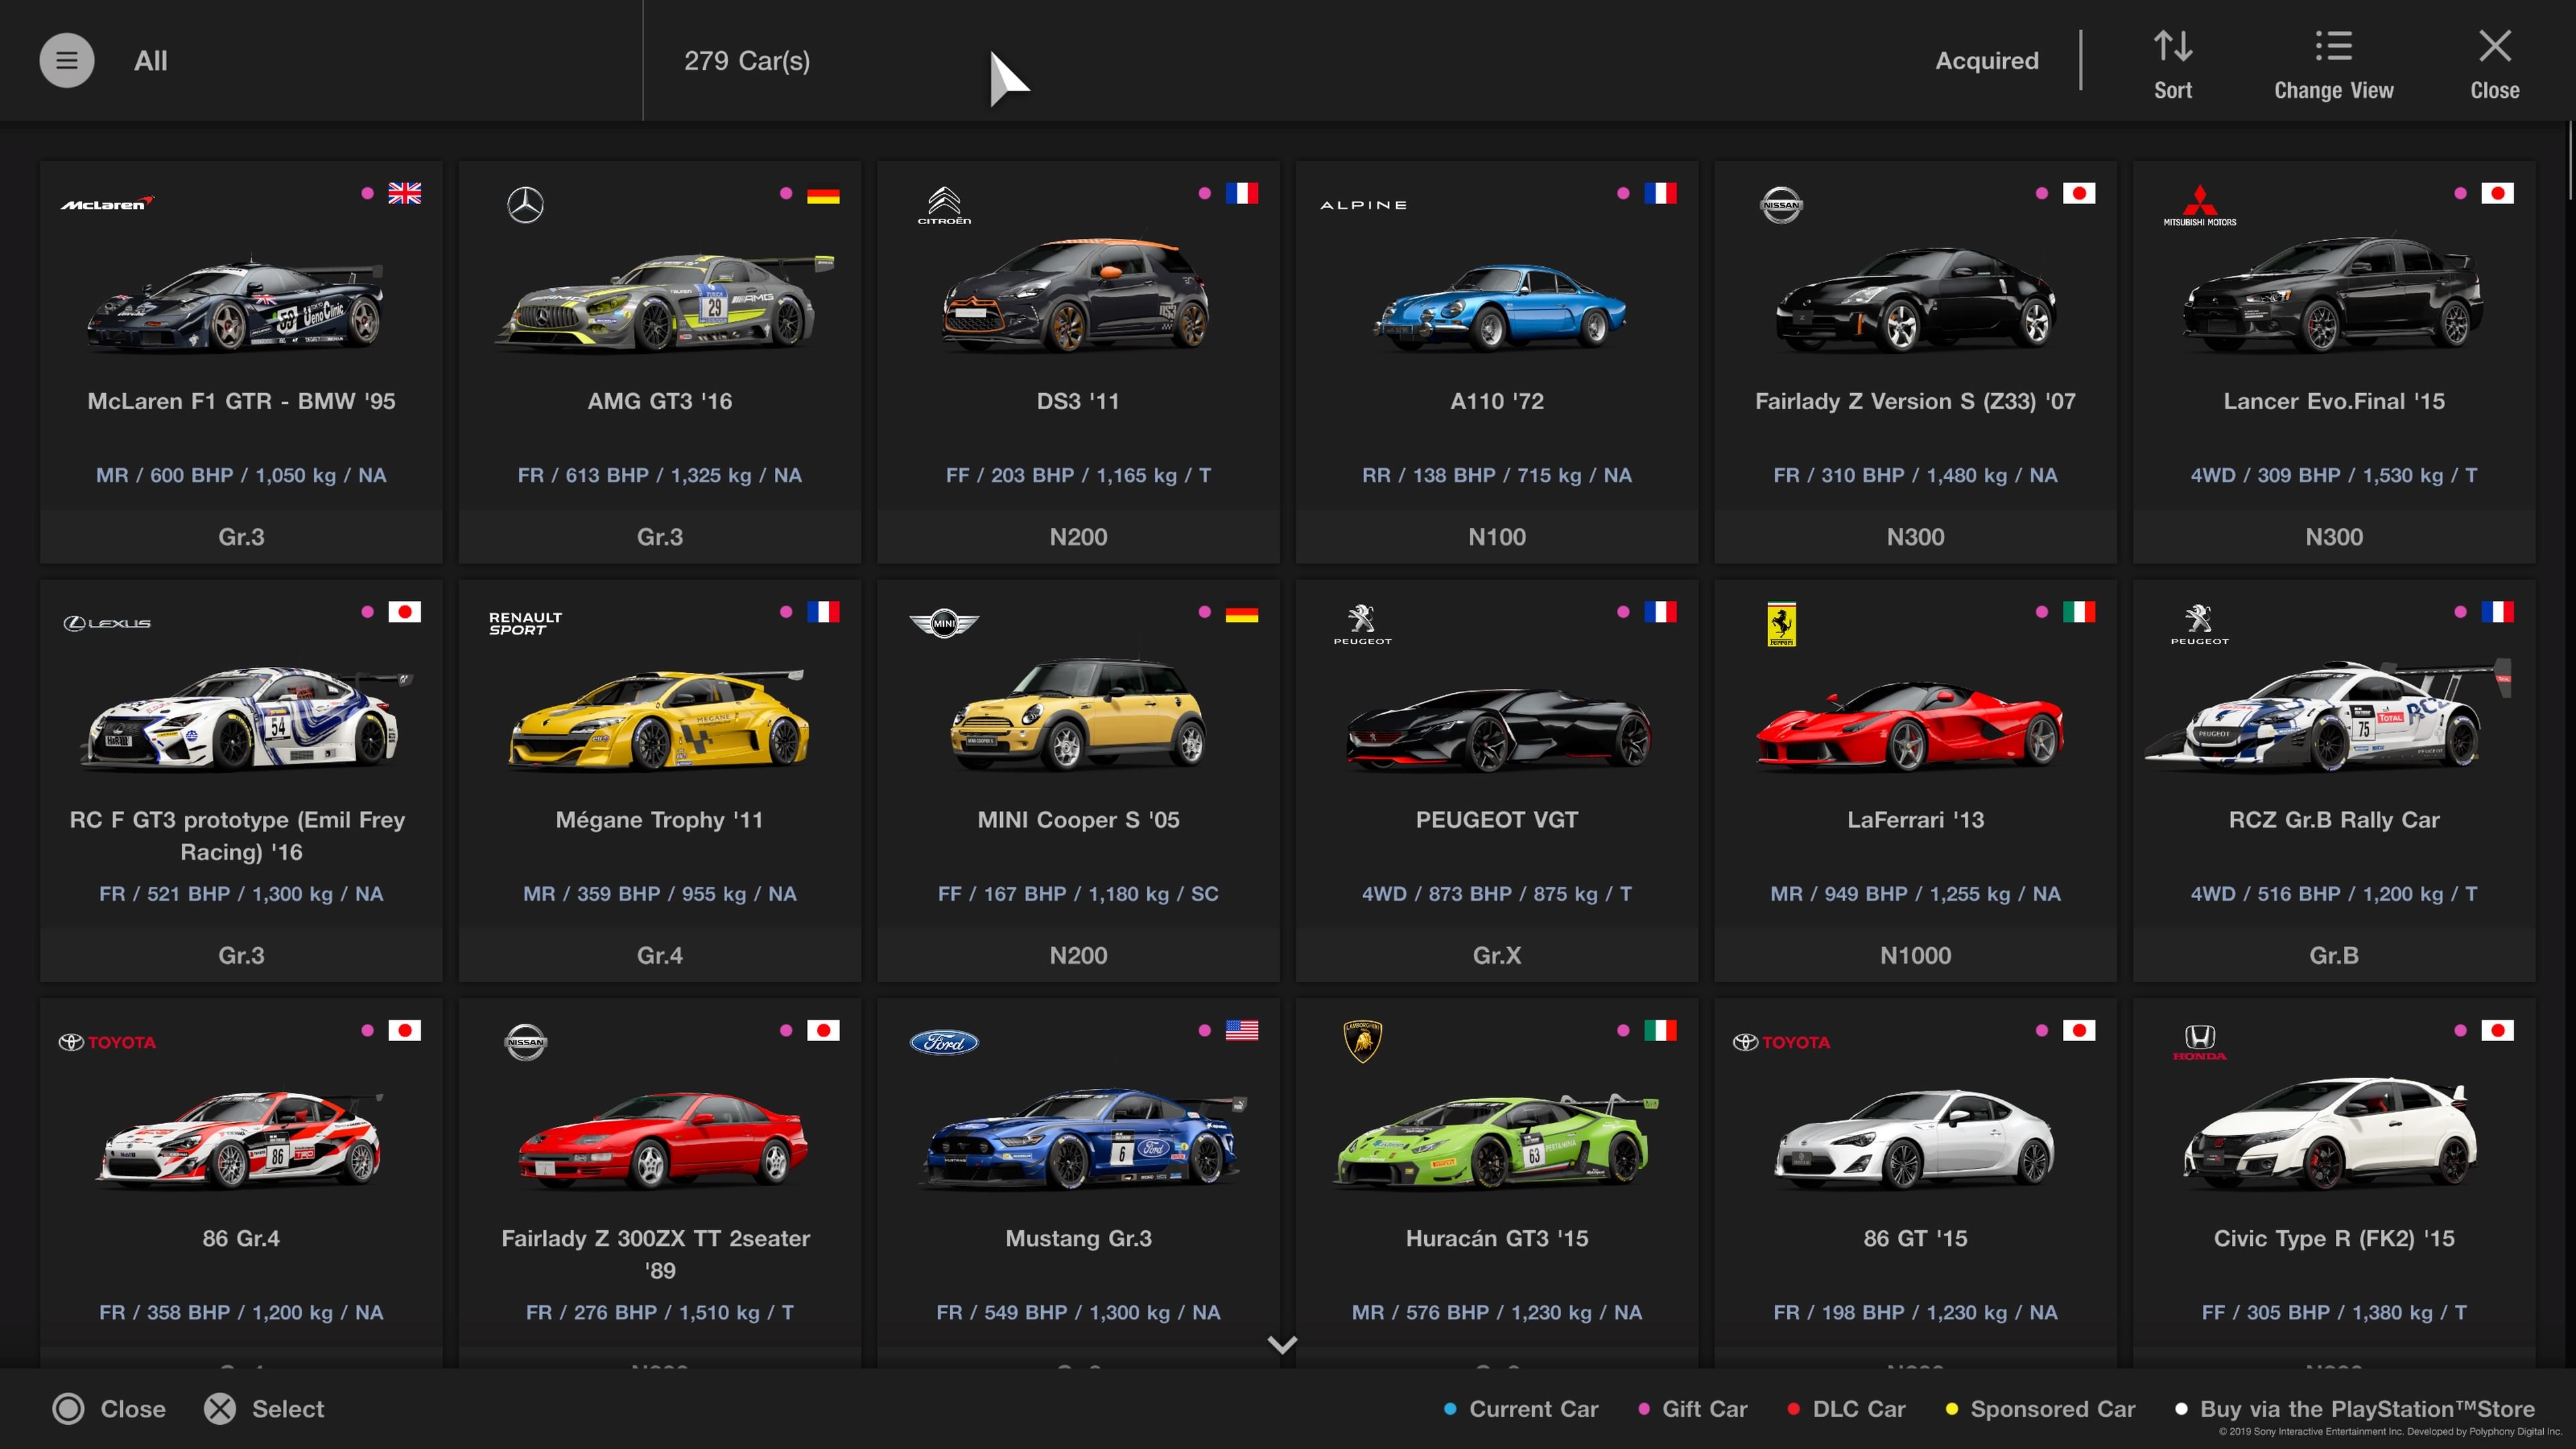Click the Mercedes star logo
Screen dimensions: 2576x1449
[525, 205]
